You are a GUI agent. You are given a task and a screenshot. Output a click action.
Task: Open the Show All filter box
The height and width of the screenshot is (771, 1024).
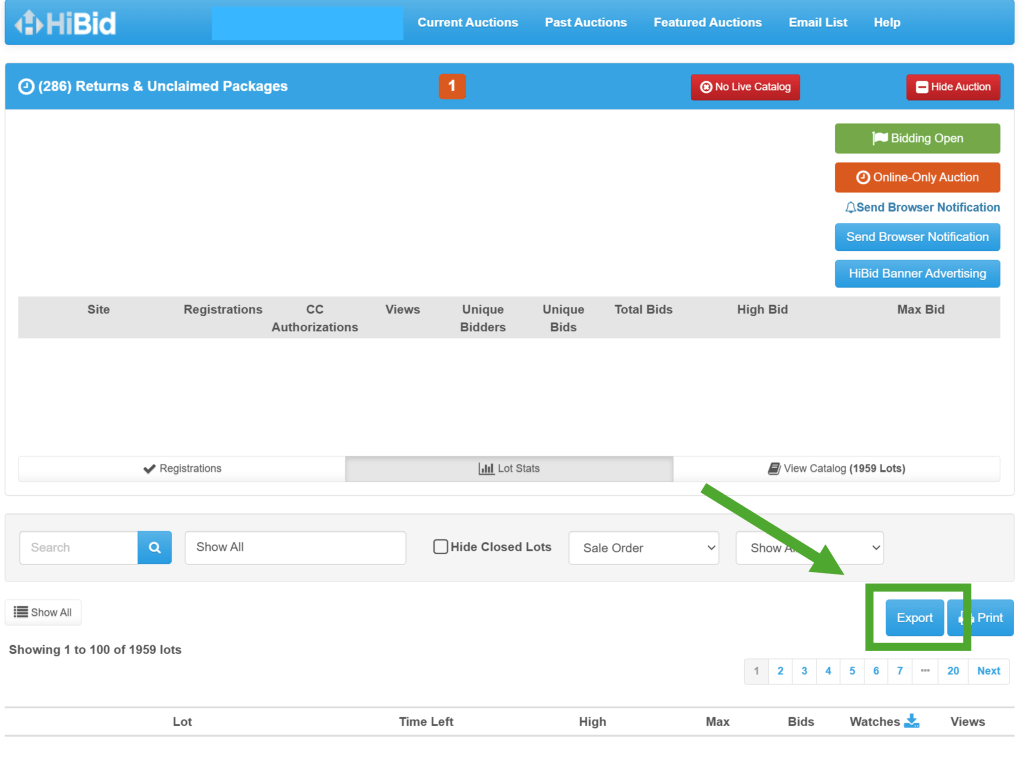295,548
